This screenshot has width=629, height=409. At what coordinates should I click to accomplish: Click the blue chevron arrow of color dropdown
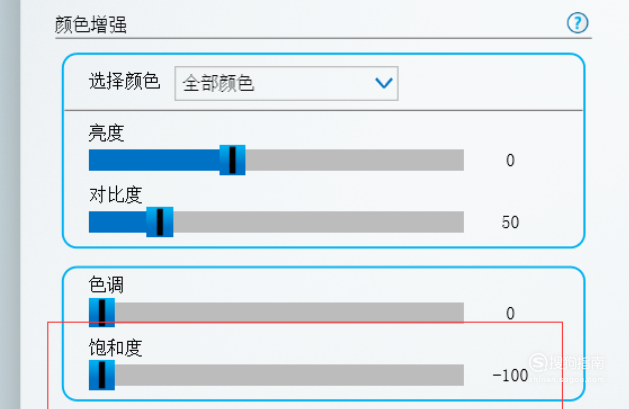point(383,83)
